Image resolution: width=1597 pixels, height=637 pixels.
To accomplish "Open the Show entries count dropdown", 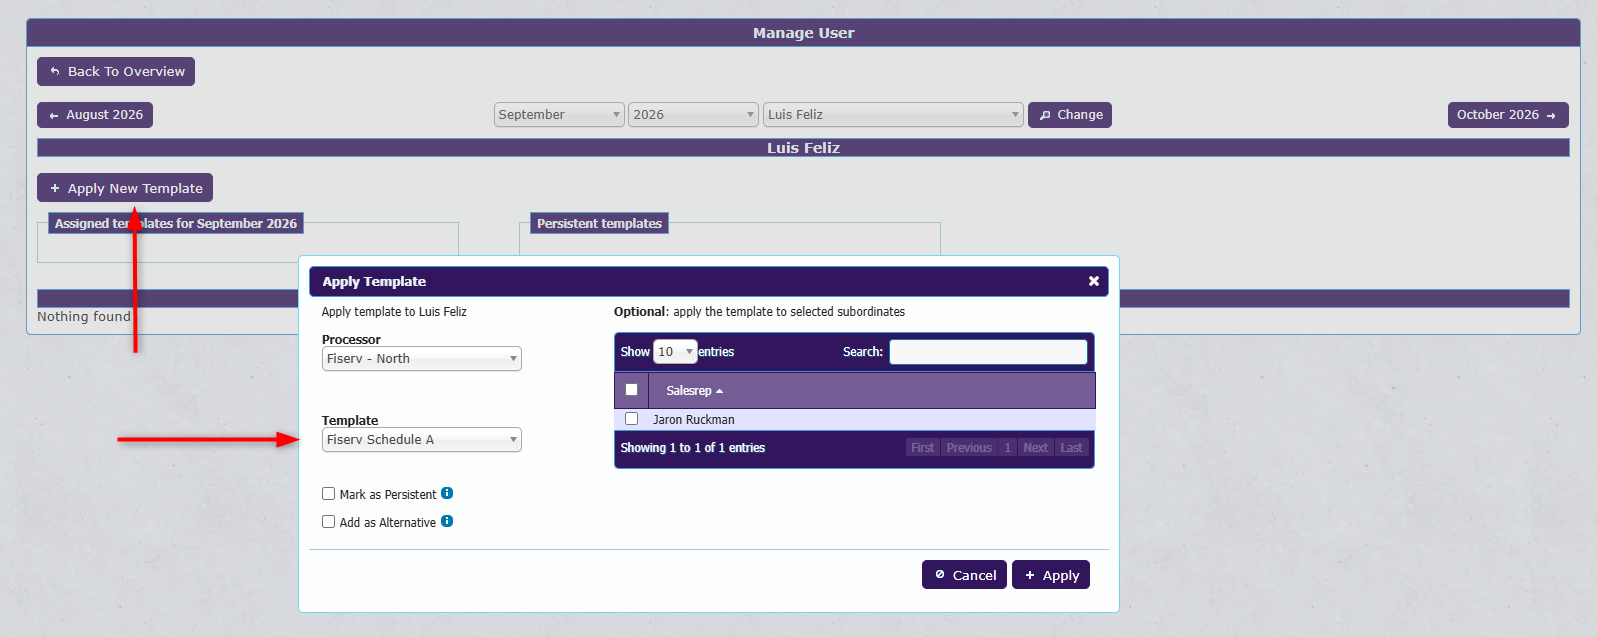I will [675, 352].
